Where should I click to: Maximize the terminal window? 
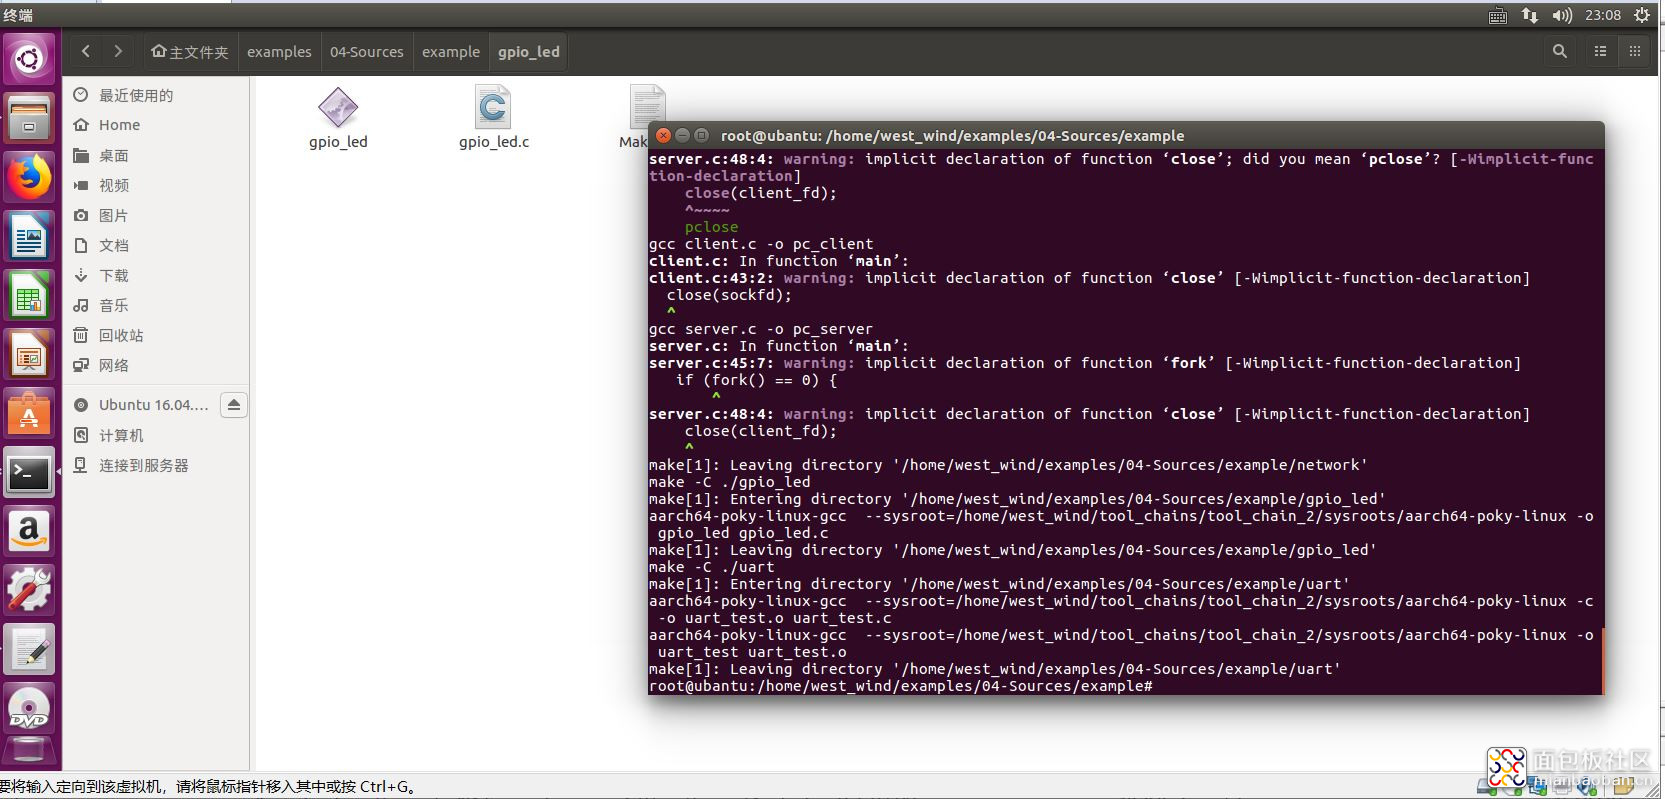(x=702, y=135)
